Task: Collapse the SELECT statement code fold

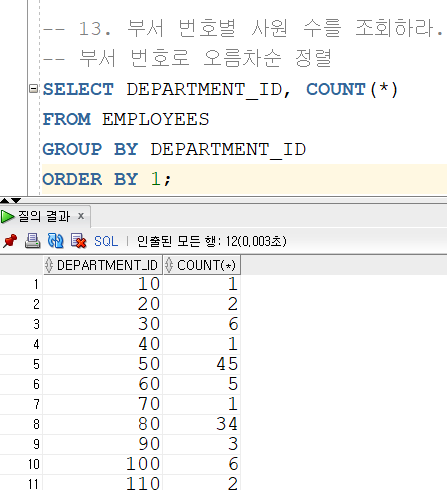Action: coord(33,89)
